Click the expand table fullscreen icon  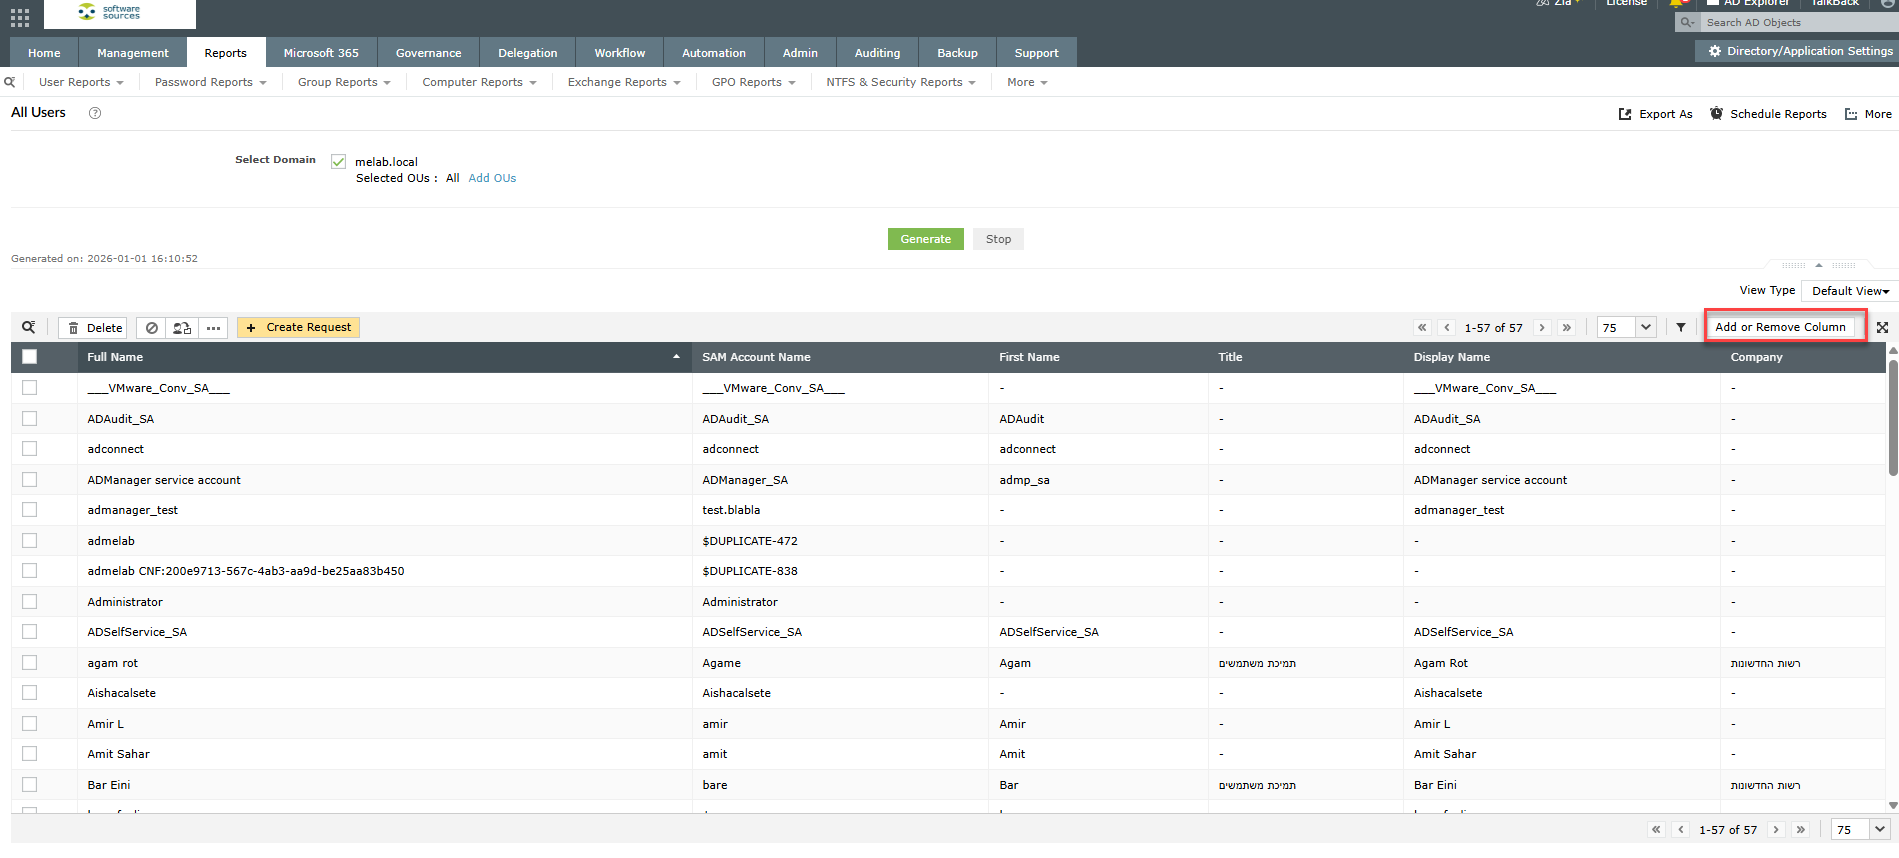pos(1882,327)
